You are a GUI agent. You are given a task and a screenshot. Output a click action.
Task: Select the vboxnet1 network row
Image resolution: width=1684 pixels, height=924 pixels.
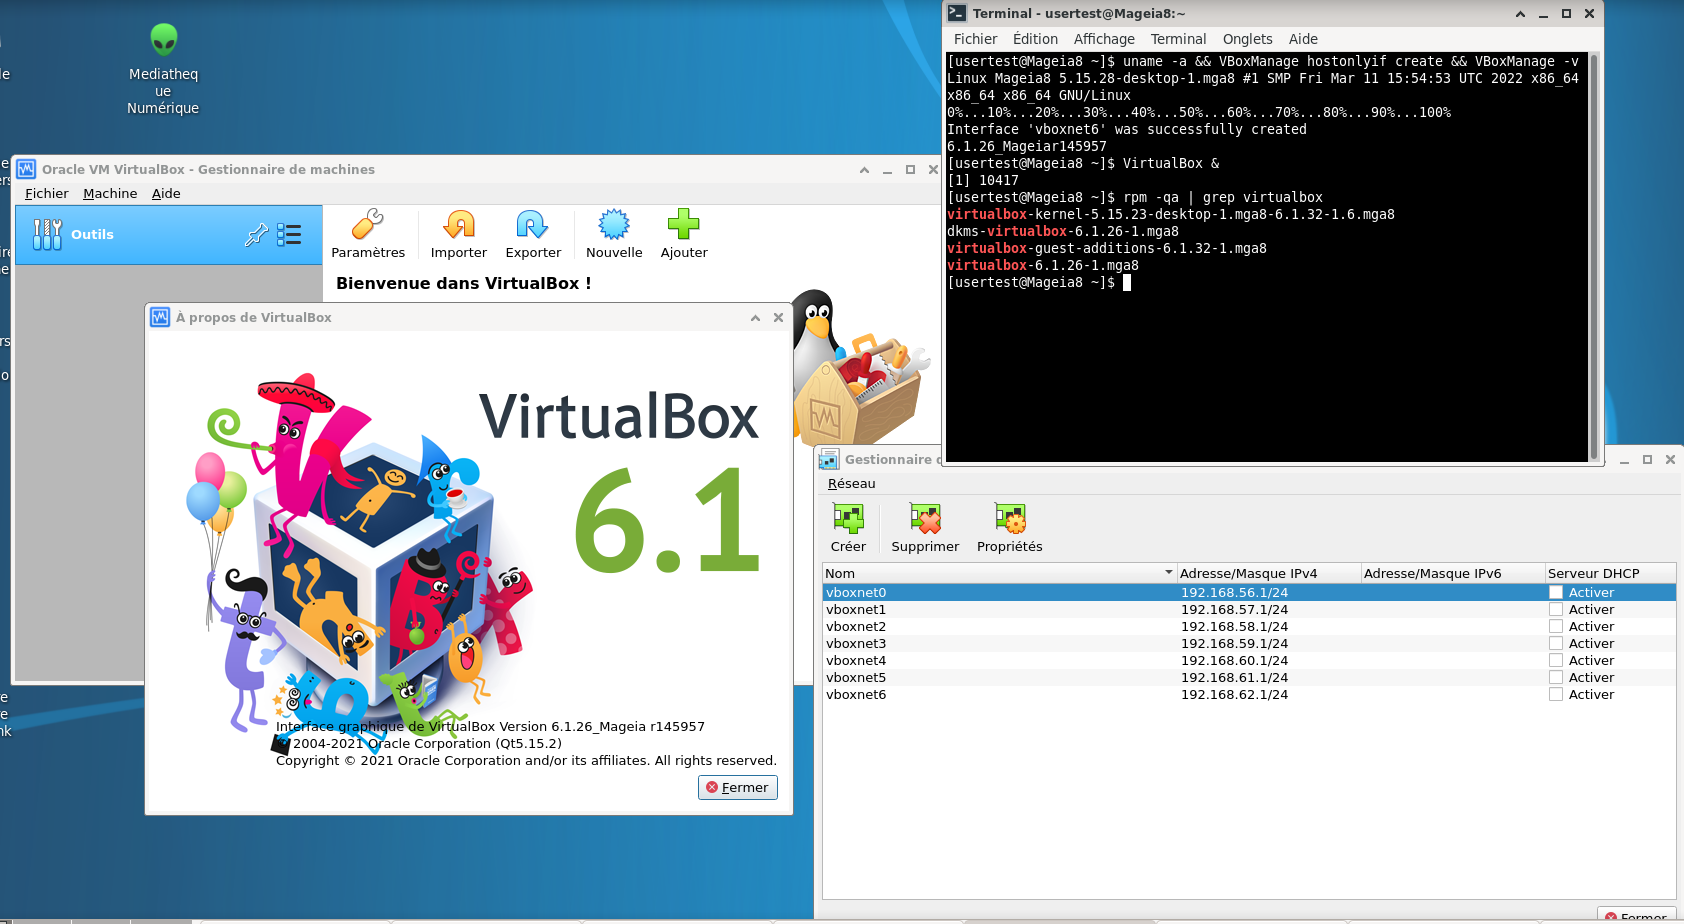pyautogui.click(x=1249, y=609)
